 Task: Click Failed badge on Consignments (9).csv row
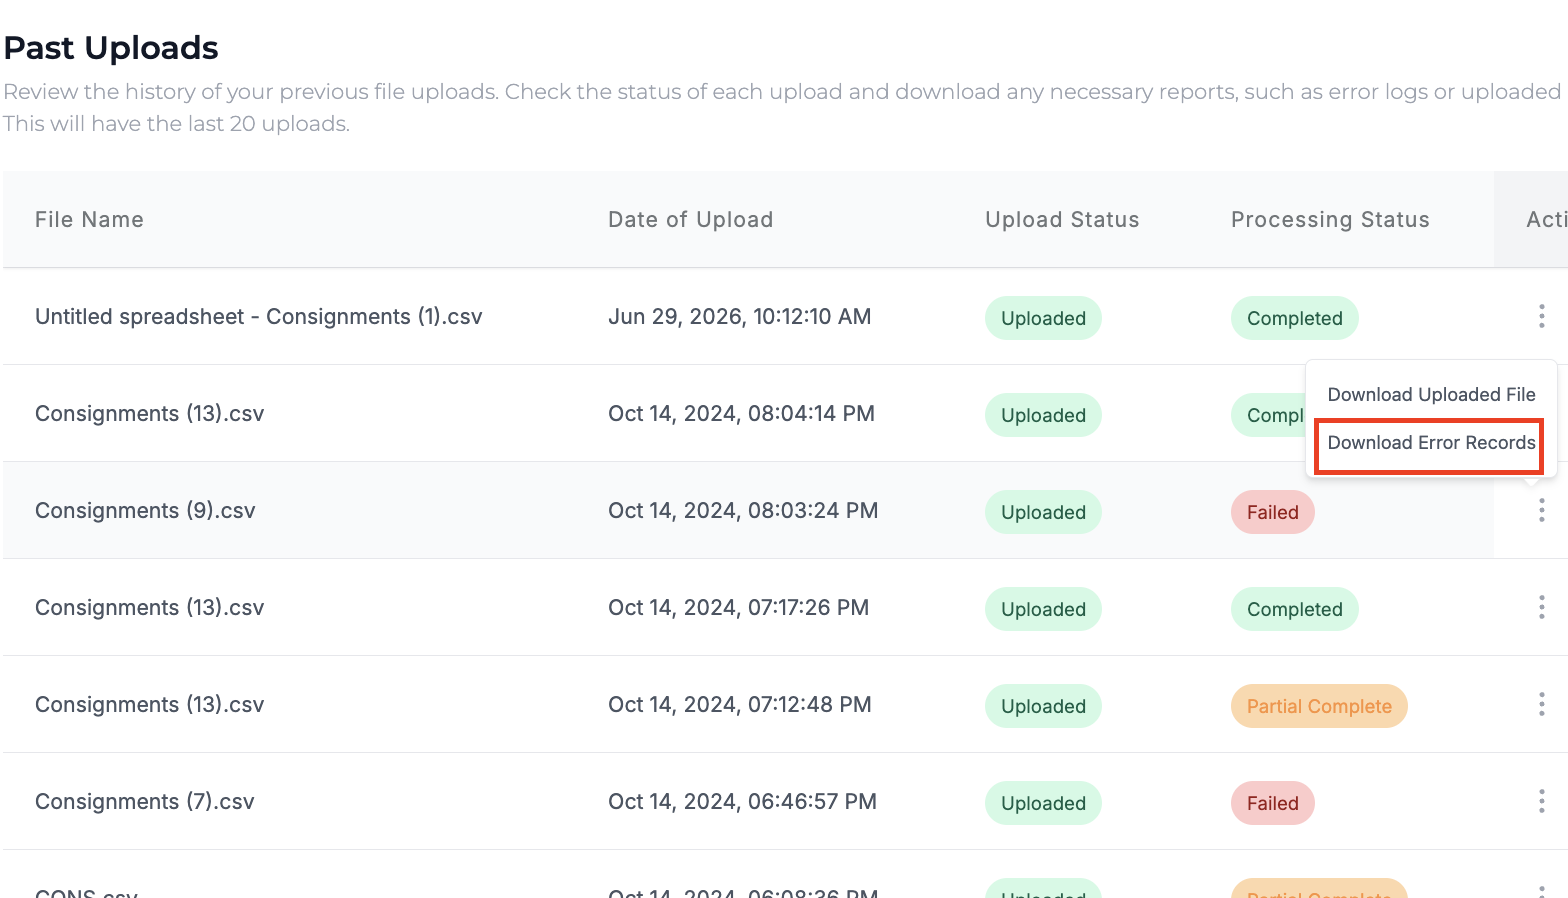pos(1272,512)
